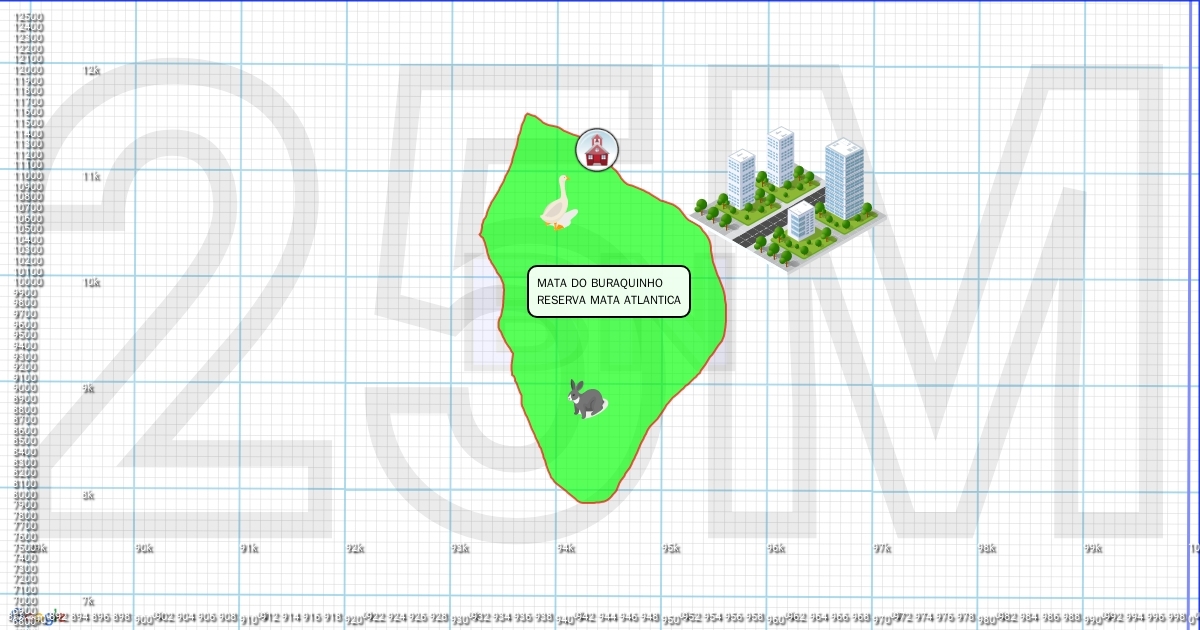Screen dimensions: 1200x630
Task: Click the 8k vertical axis label
Action: click(89, 495)
